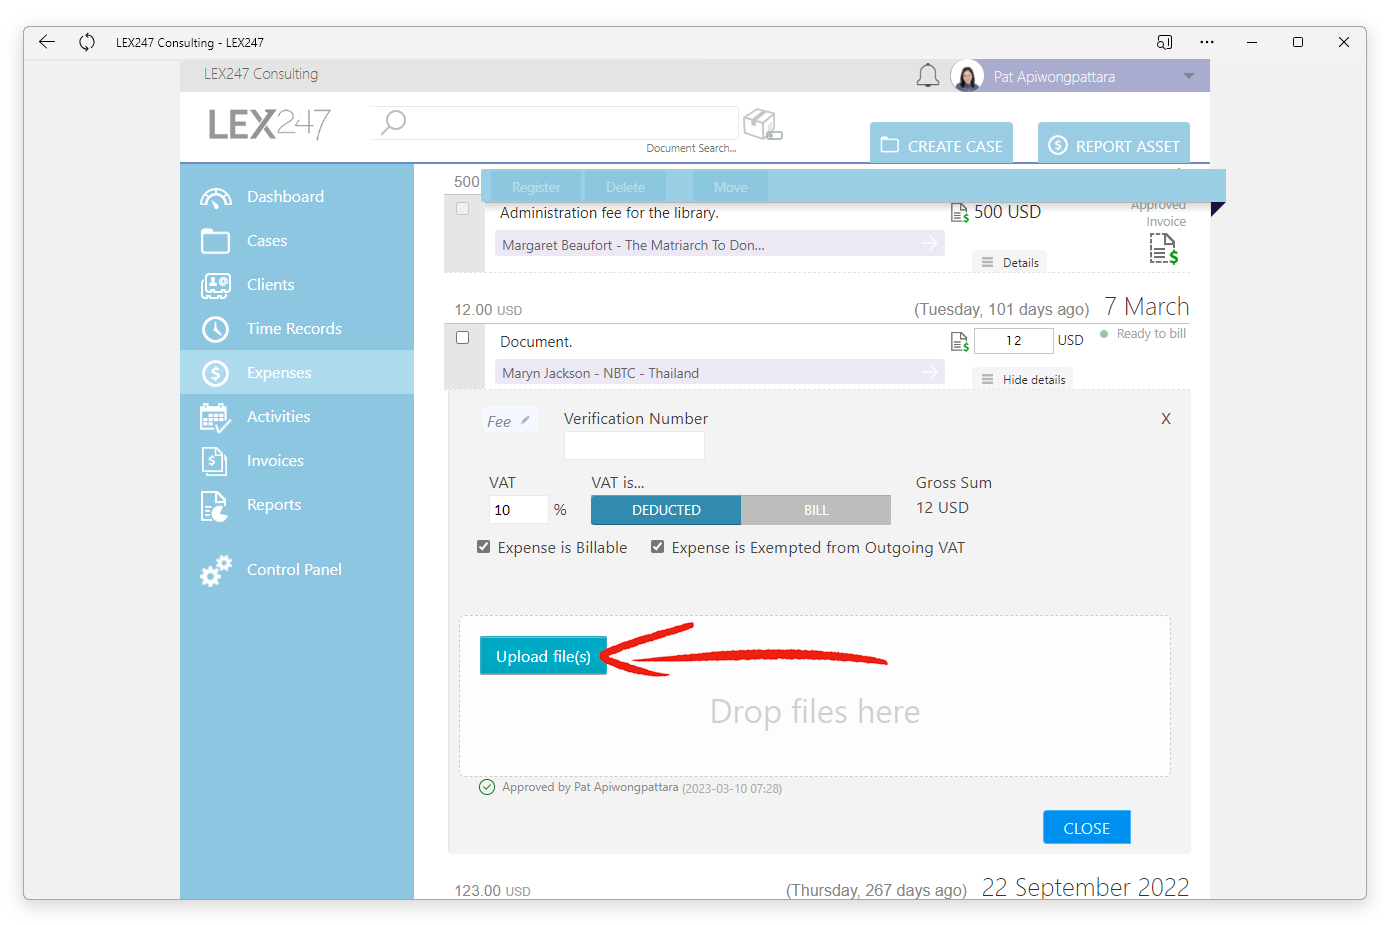Click the cast/screen icon in title bar
This screenshot has width=1390, height=925.
[x=1165, y=42]
